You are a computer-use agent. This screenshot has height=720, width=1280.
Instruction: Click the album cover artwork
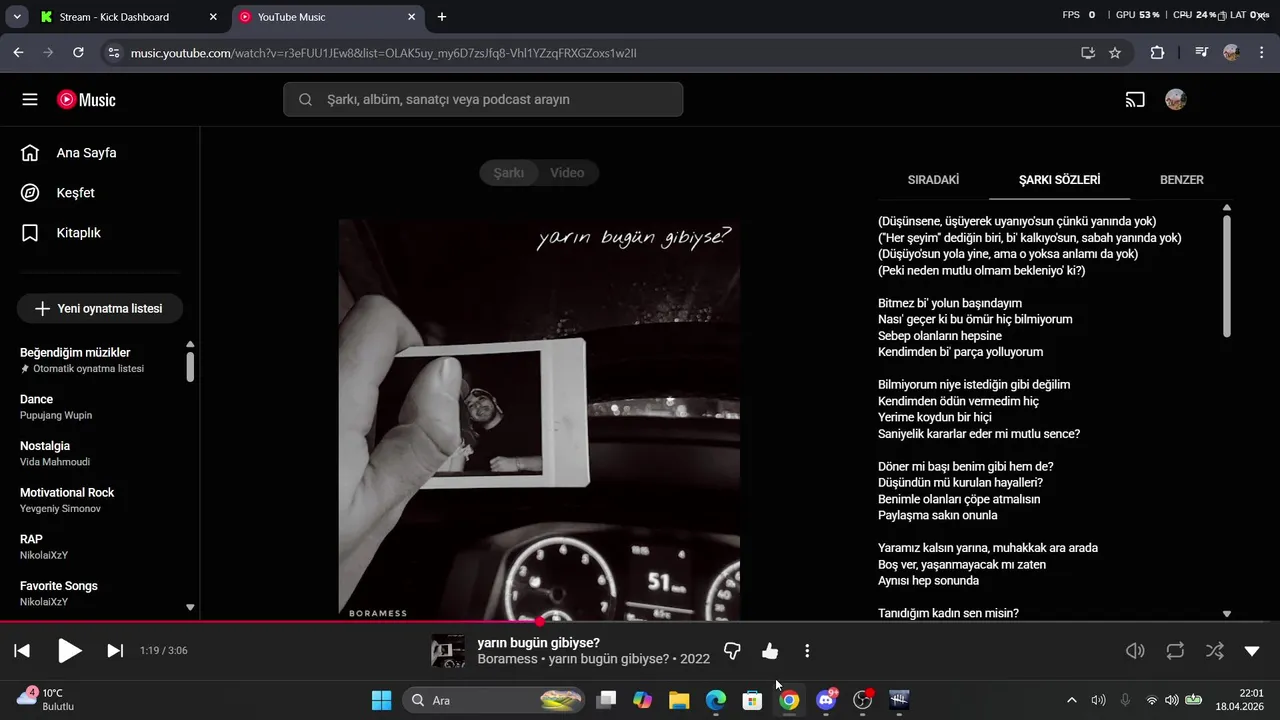539,420
